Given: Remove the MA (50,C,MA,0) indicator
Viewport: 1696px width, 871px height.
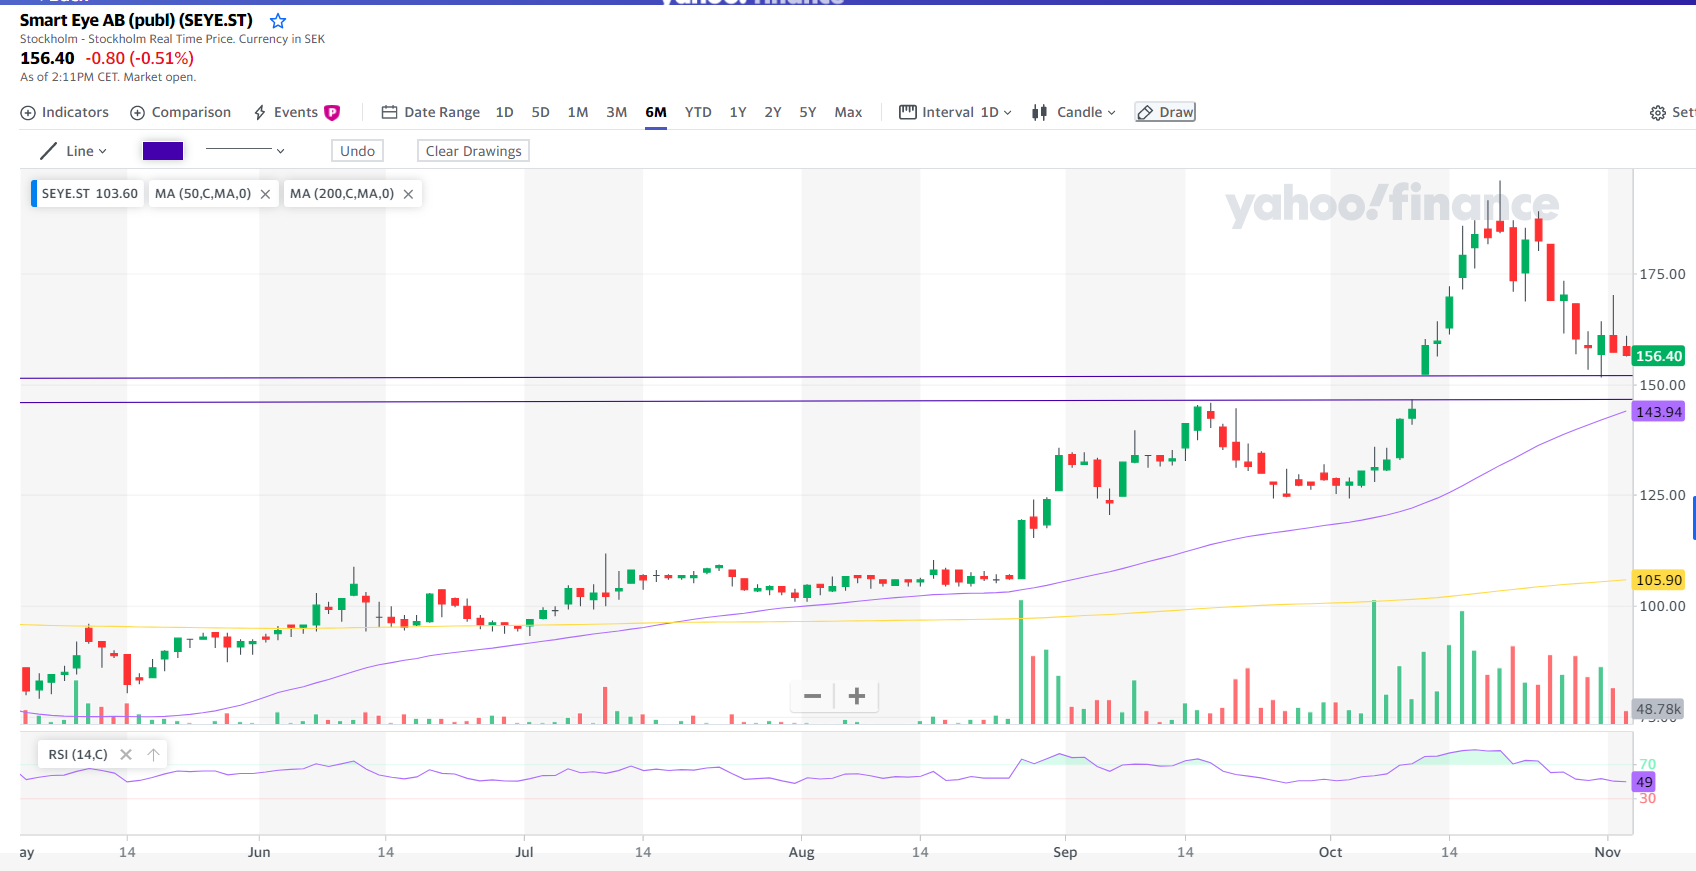Looking at the screenshot, I should [x=265, y=194].
